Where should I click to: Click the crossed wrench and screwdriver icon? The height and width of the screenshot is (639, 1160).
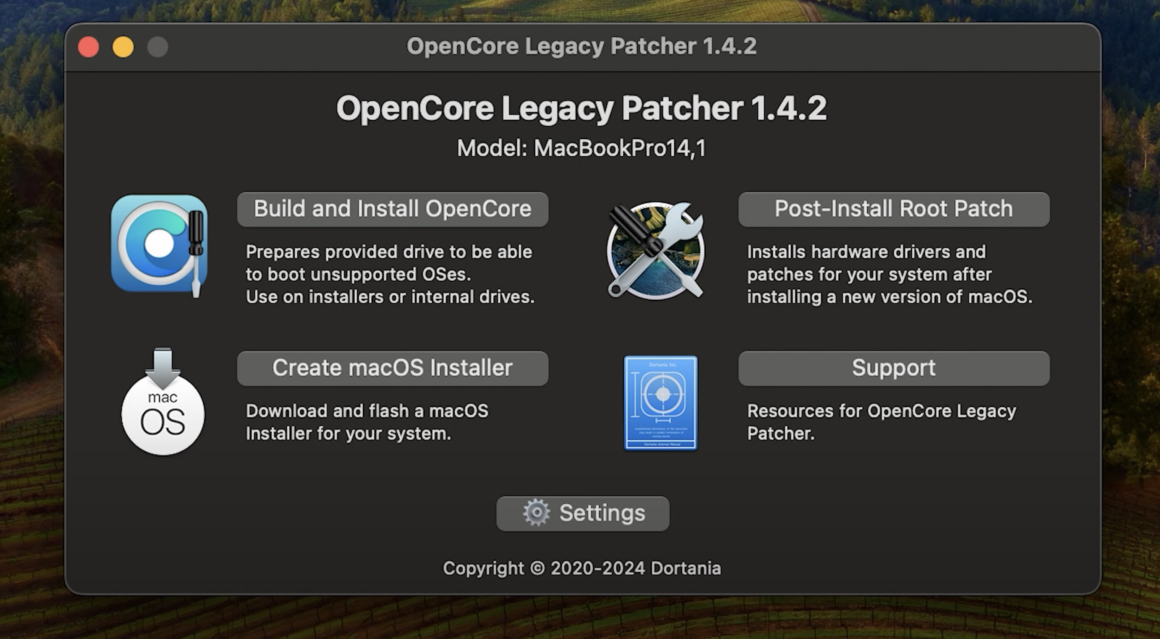tap(655, 251)
